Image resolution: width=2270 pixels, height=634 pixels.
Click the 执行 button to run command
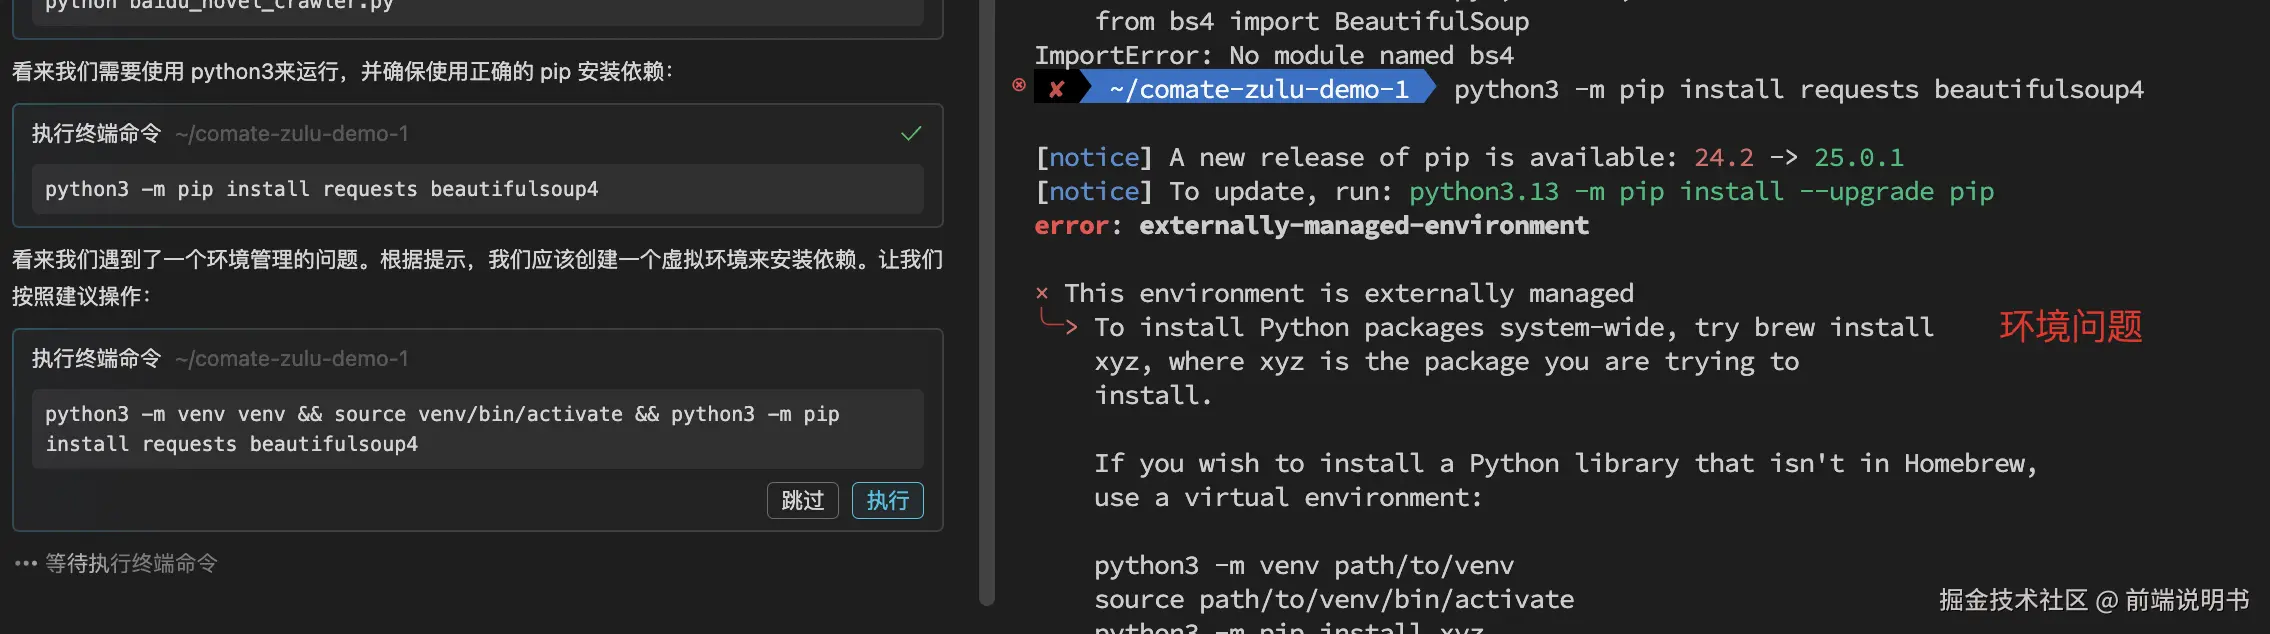click(887, 500)
